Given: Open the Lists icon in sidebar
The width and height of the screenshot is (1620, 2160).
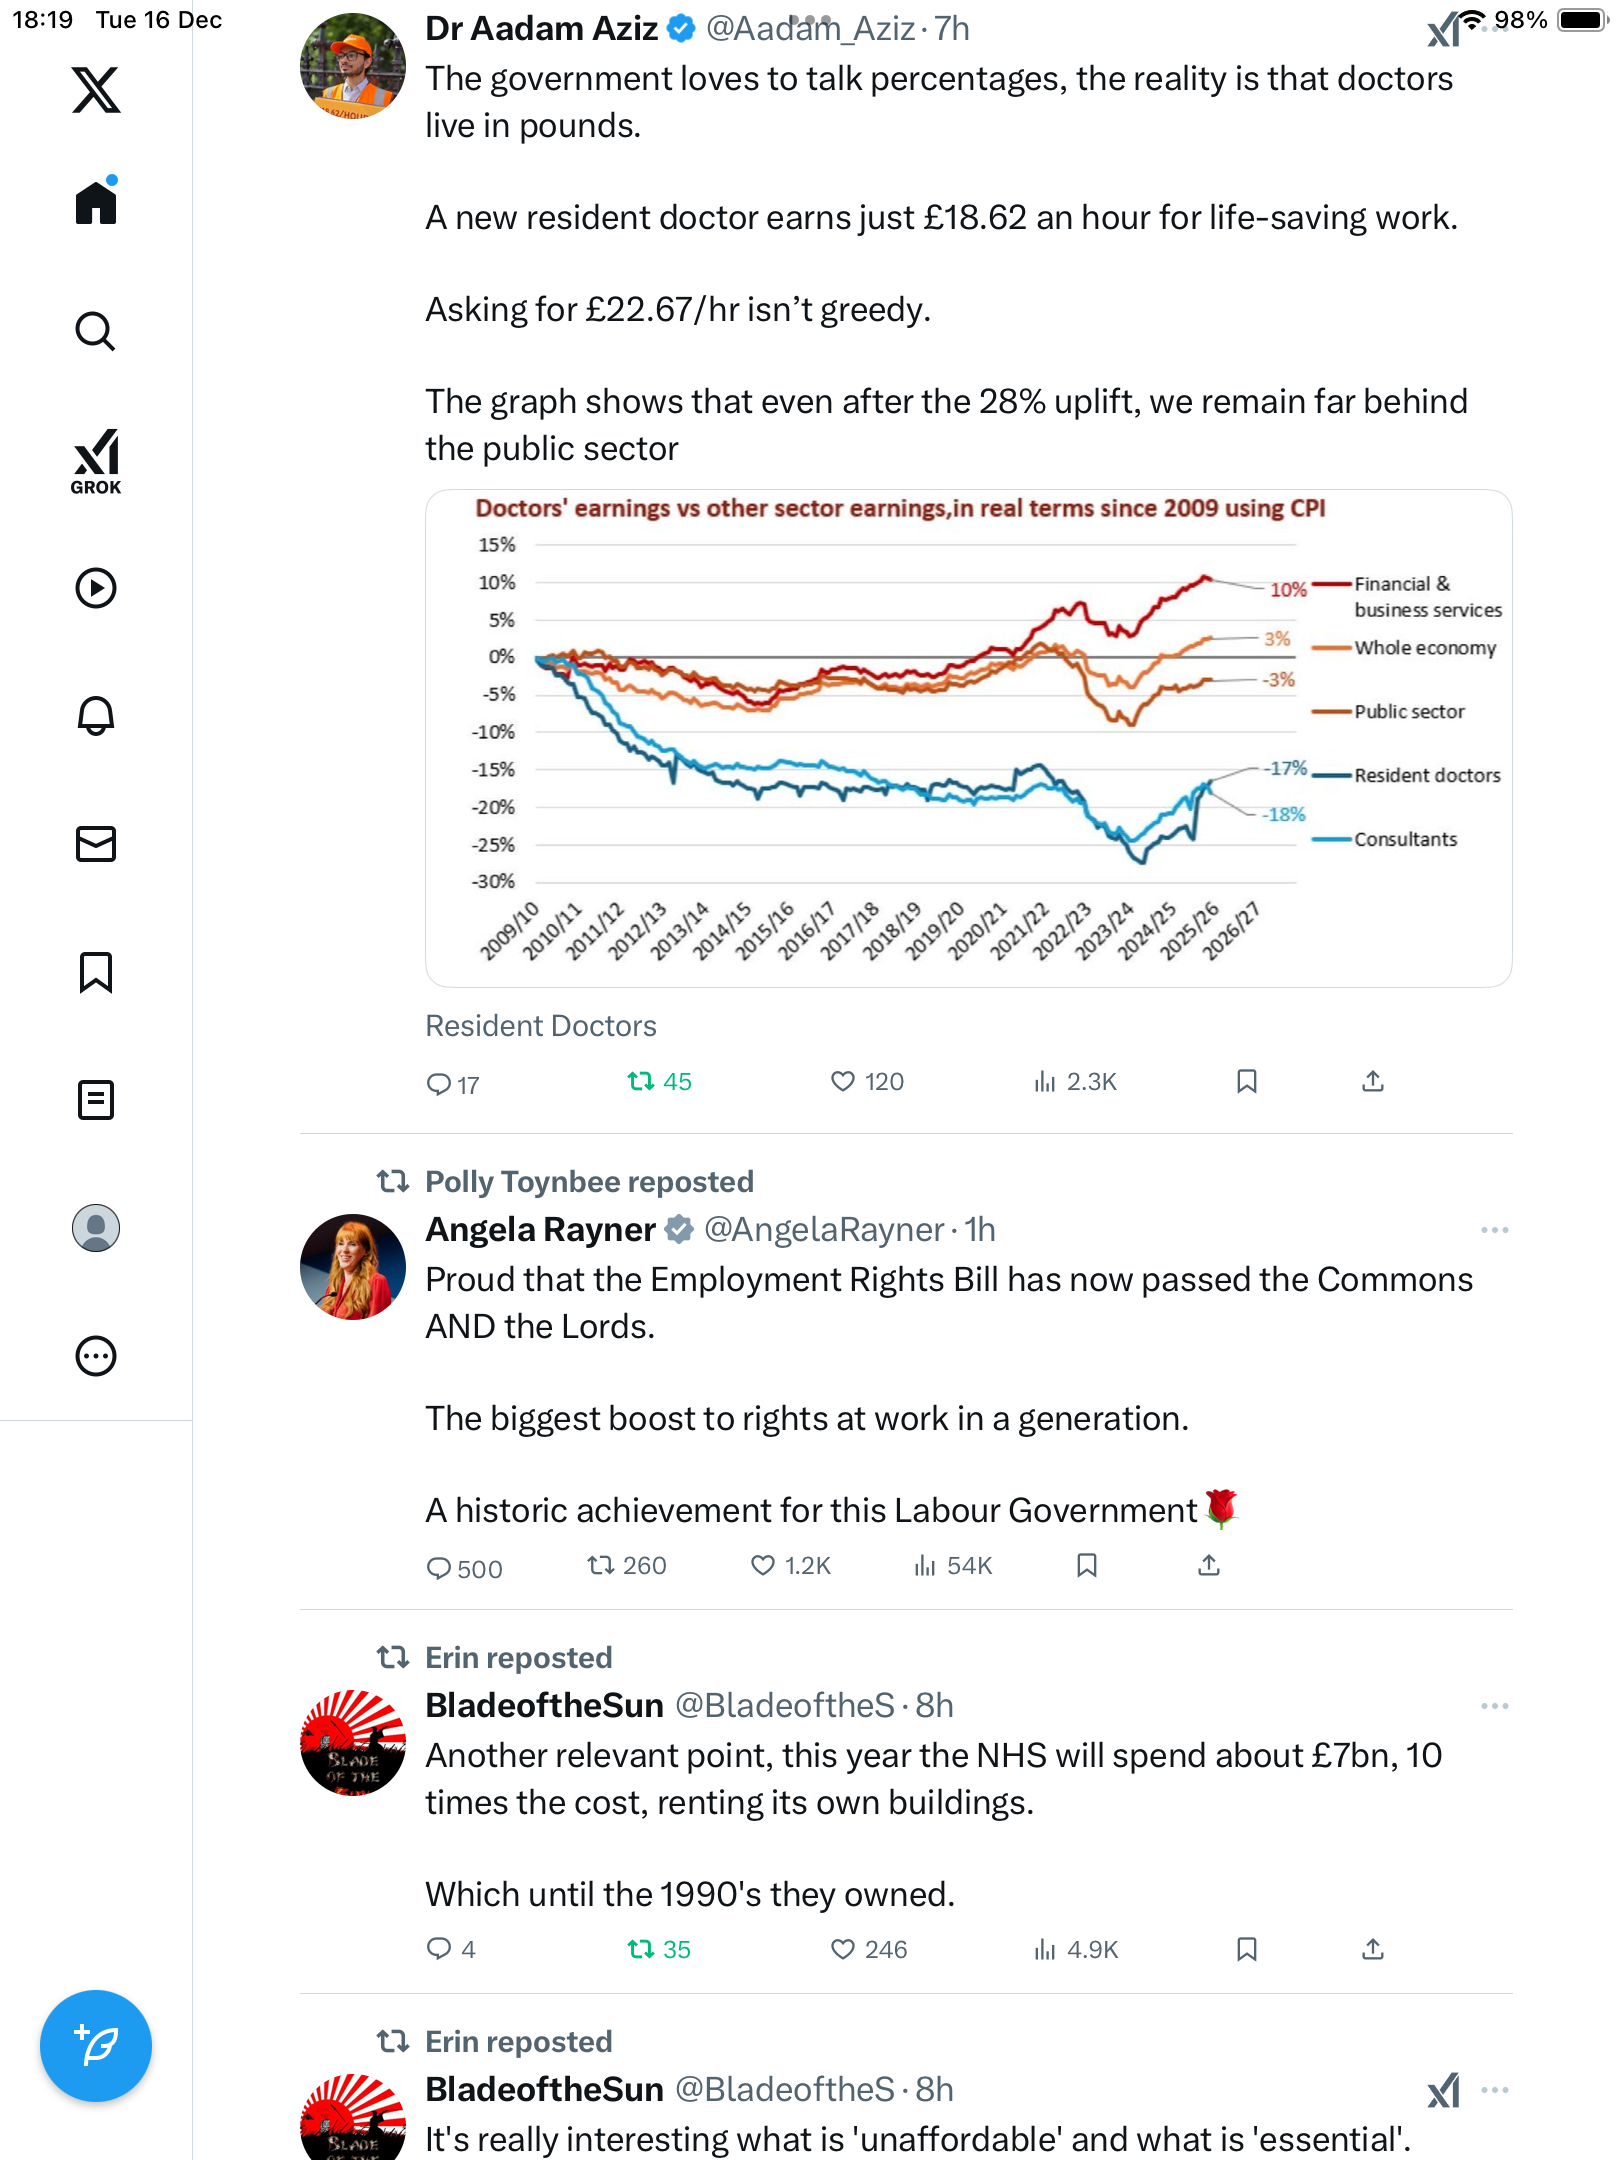Looking at the screenshot, I should point(96,1100).
